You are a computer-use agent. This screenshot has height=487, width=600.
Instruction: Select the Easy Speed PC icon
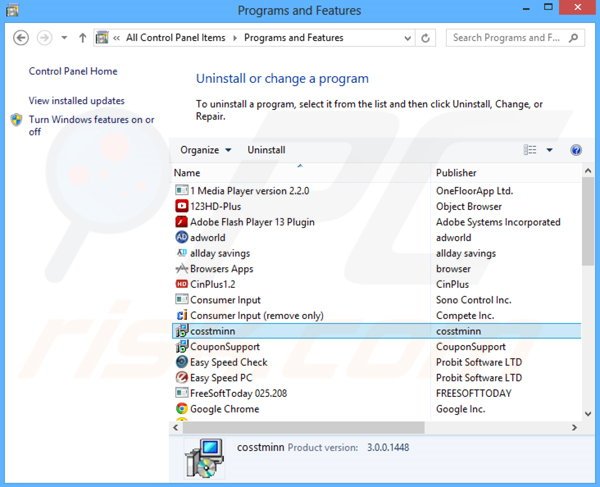coord(182,378)
